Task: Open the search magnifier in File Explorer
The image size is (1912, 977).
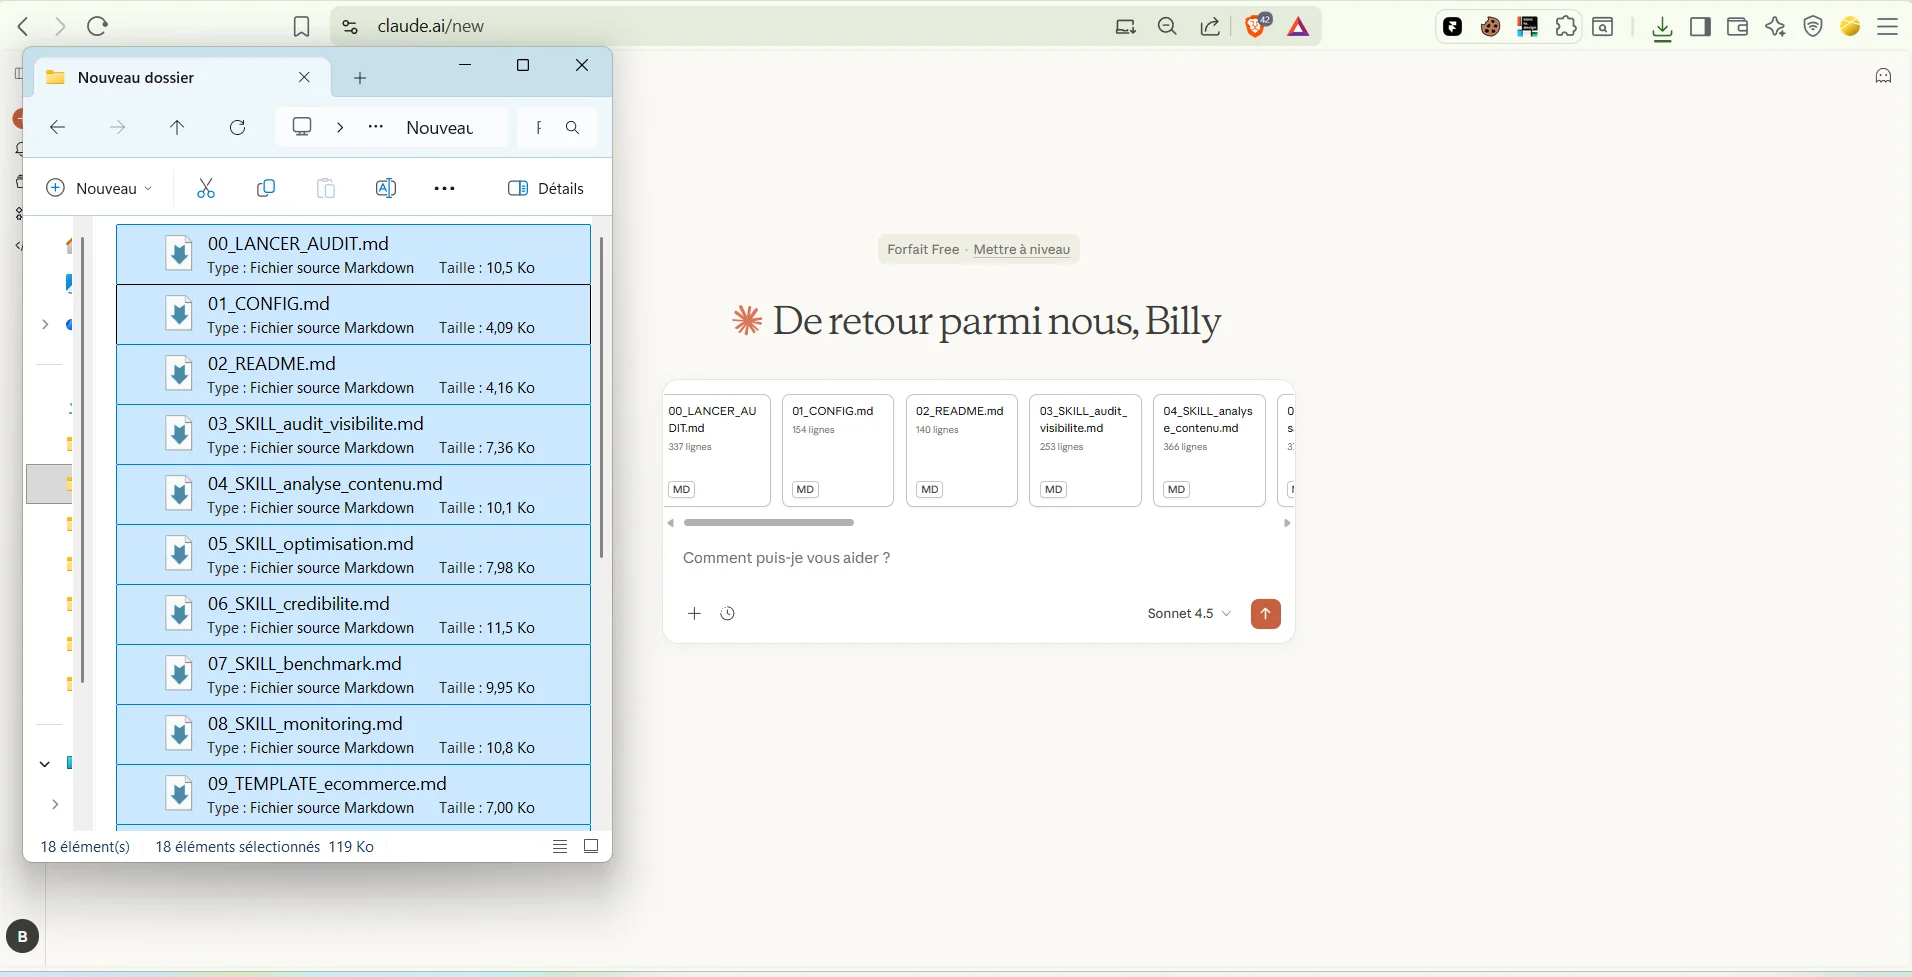Action: coord(573,128)
